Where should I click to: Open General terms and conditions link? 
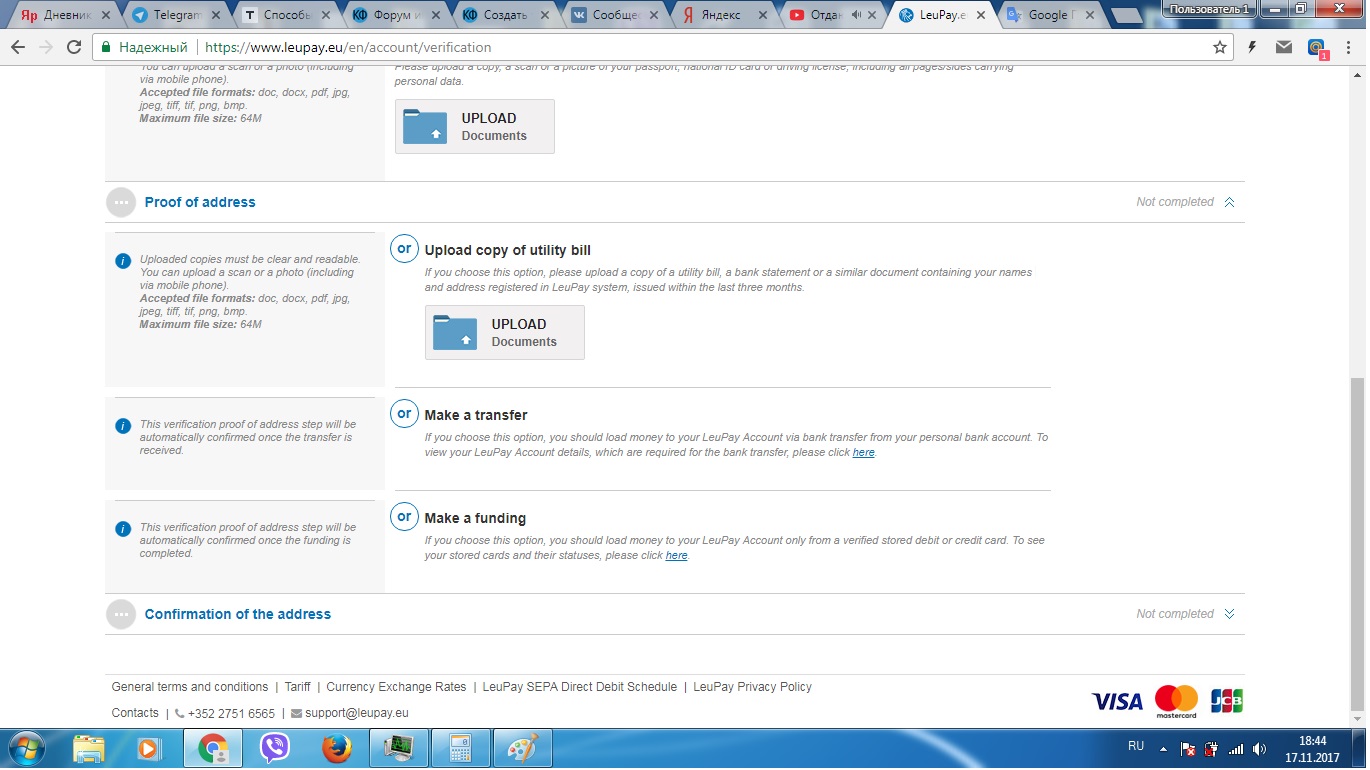[x=190, y=687]
